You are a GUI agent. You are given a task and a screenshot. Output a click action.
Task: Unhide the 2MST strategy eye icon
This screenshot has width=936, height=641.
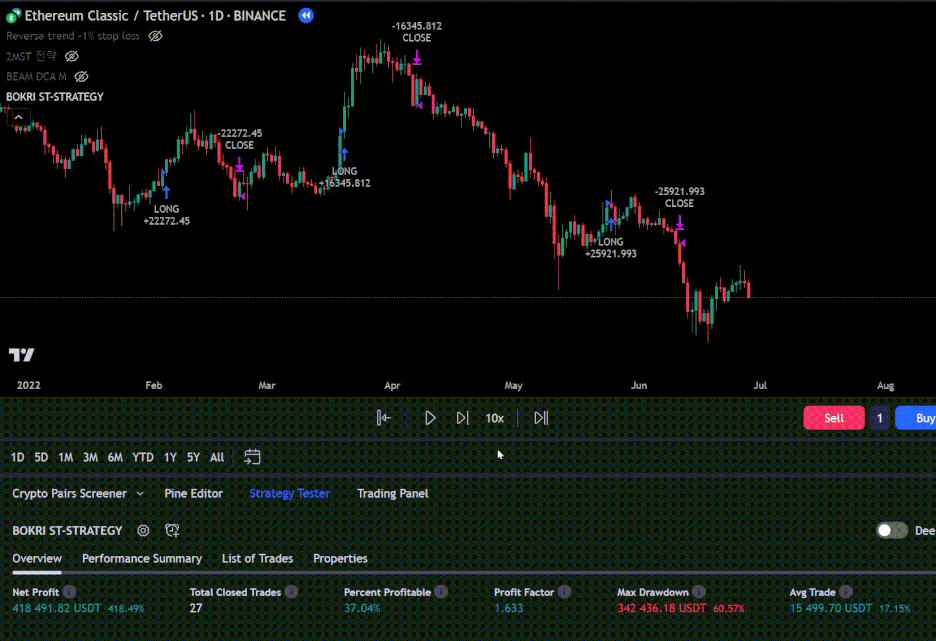pos(72,56)
